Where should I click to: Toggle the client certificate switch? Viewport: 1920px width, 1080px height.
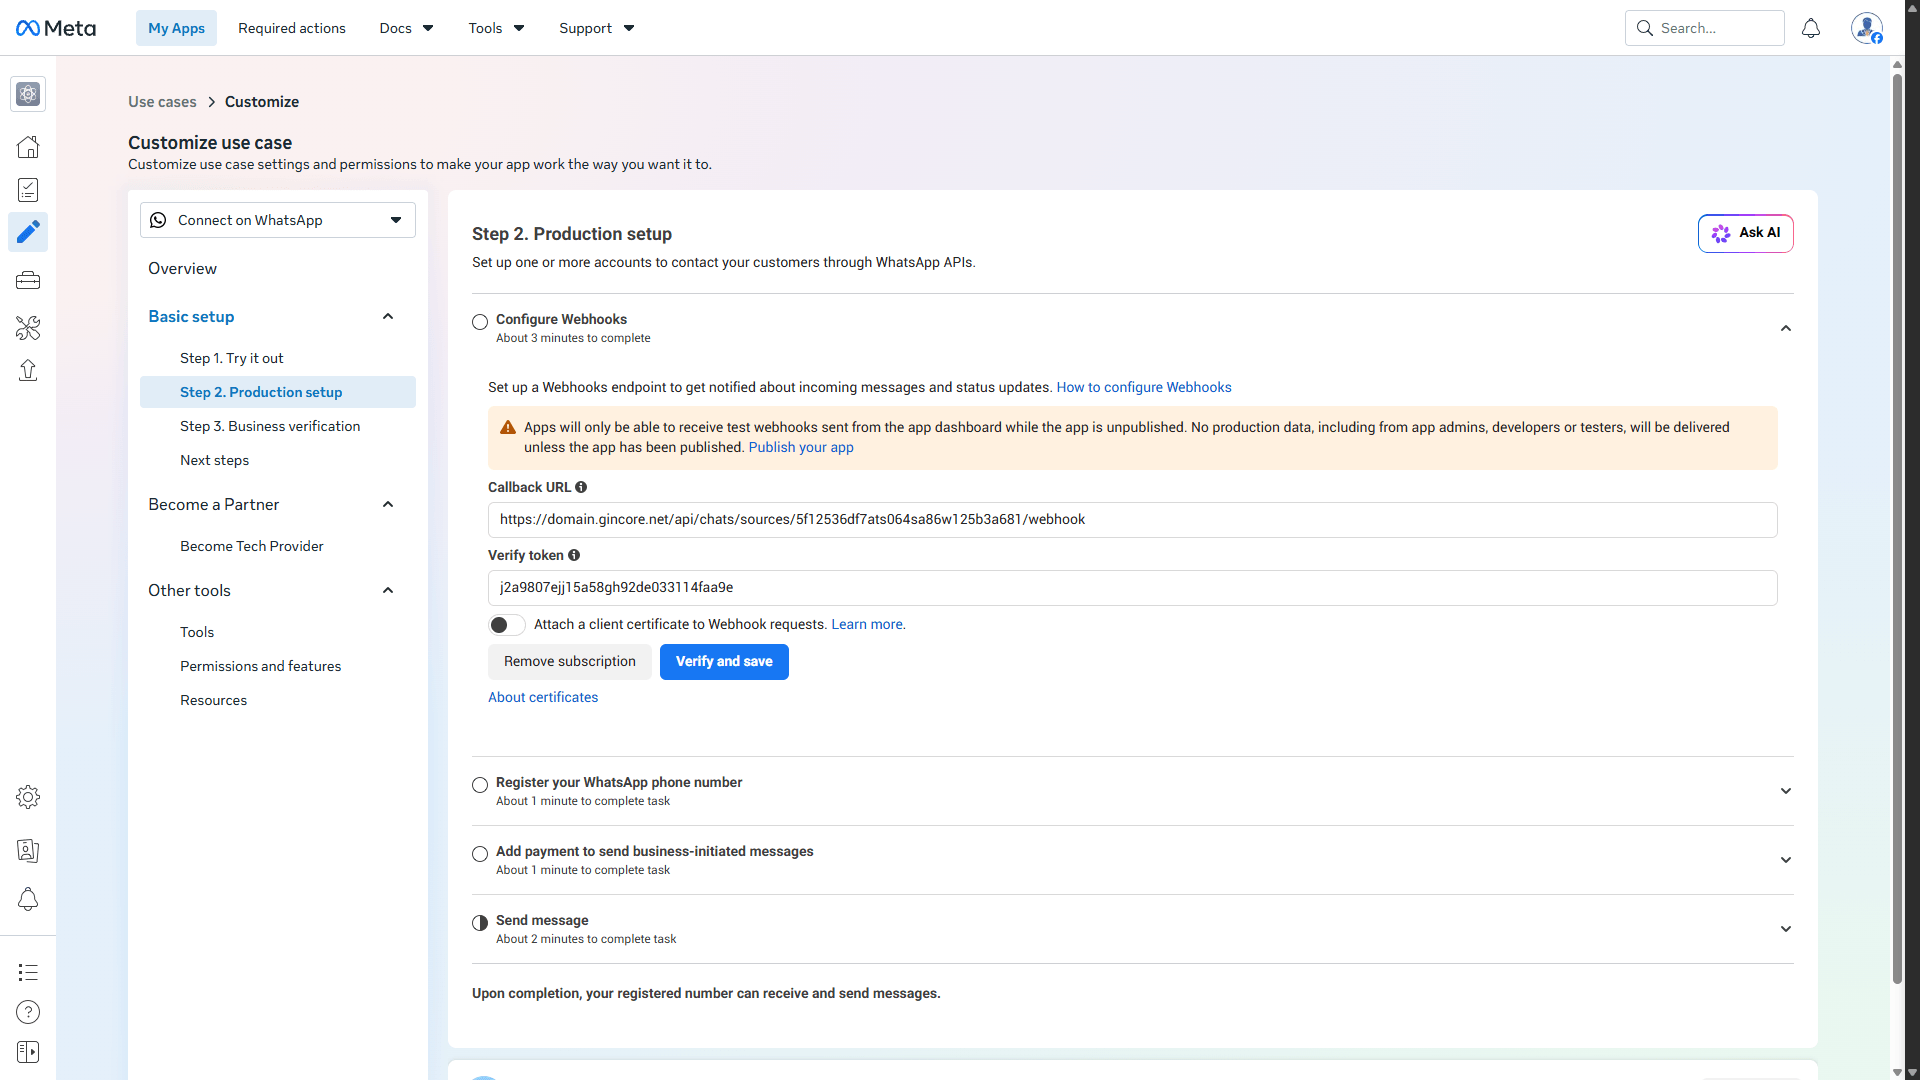[x=507, y=625]
